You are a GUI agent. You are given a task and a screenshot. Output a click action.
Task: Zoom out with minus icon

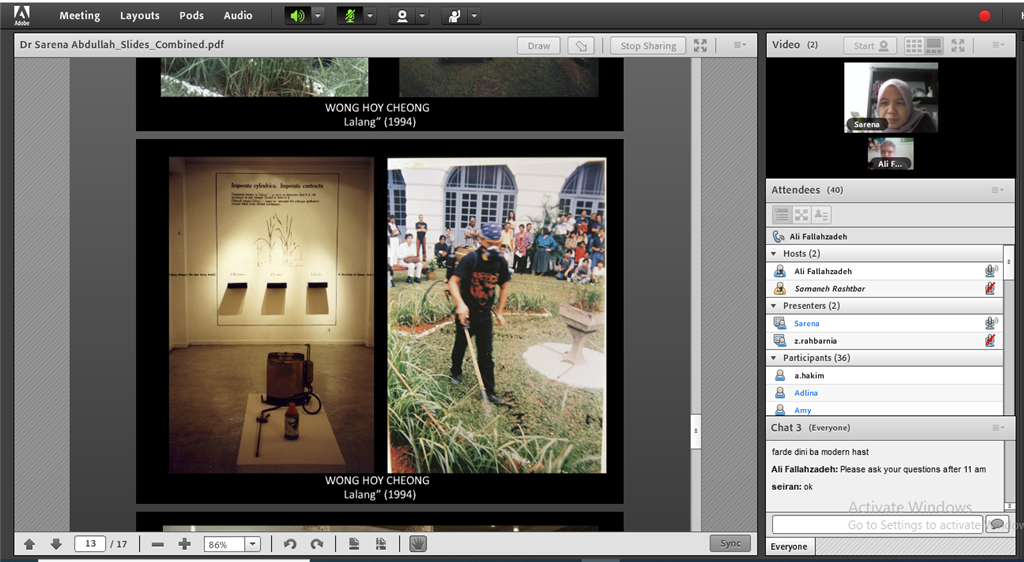(157, 544)
